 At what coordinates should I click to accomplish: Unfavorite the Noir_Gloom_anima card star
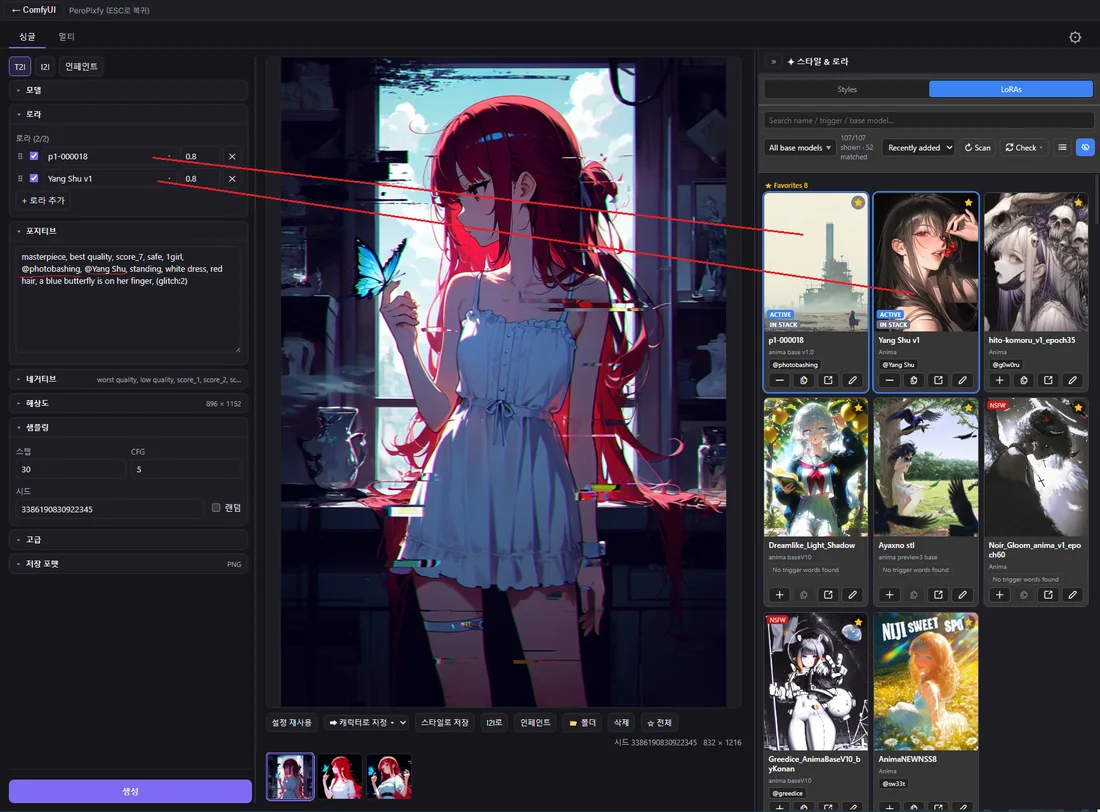tap(1078, 408)
